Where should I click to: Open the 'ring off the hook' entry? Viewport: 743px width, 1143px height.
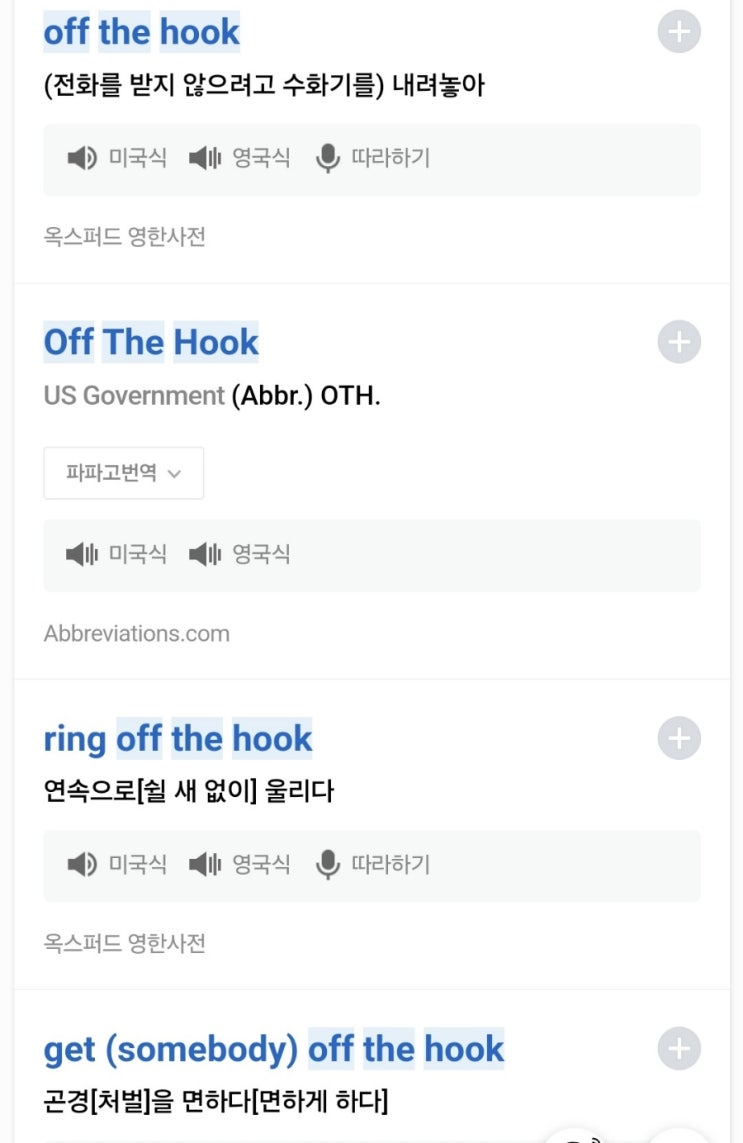(x=178, y=738)
